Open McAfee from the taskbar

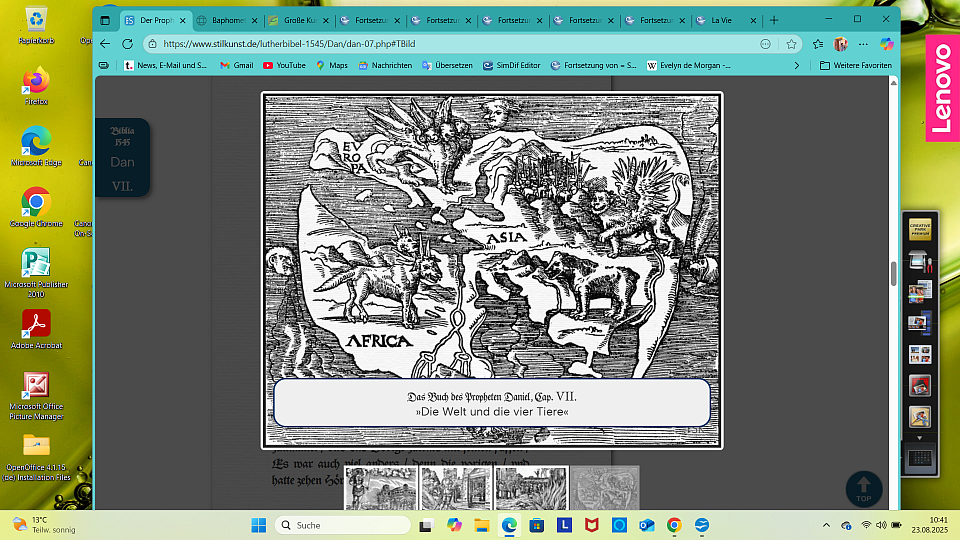click(591, 525)
